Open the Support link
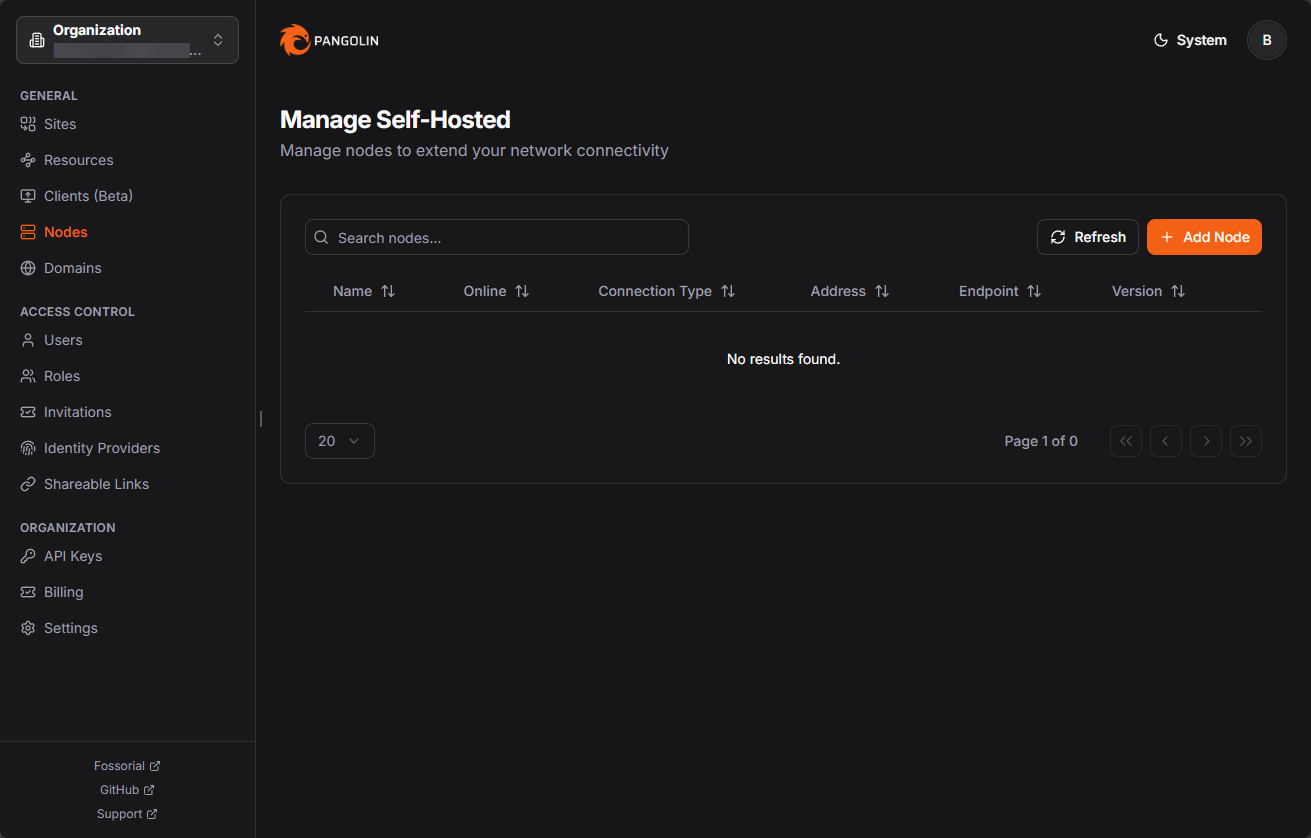Viewport: 1311px width, 838px height. 127,814
